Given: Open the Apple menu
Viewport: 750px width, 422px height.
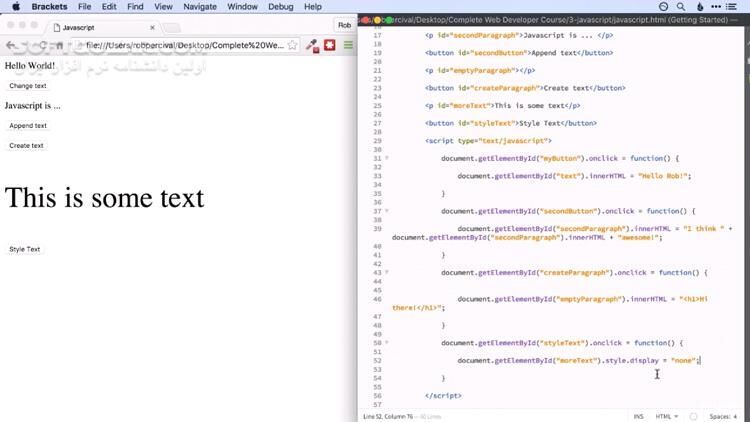Looking at the screenshot, I should pos(16,7).
